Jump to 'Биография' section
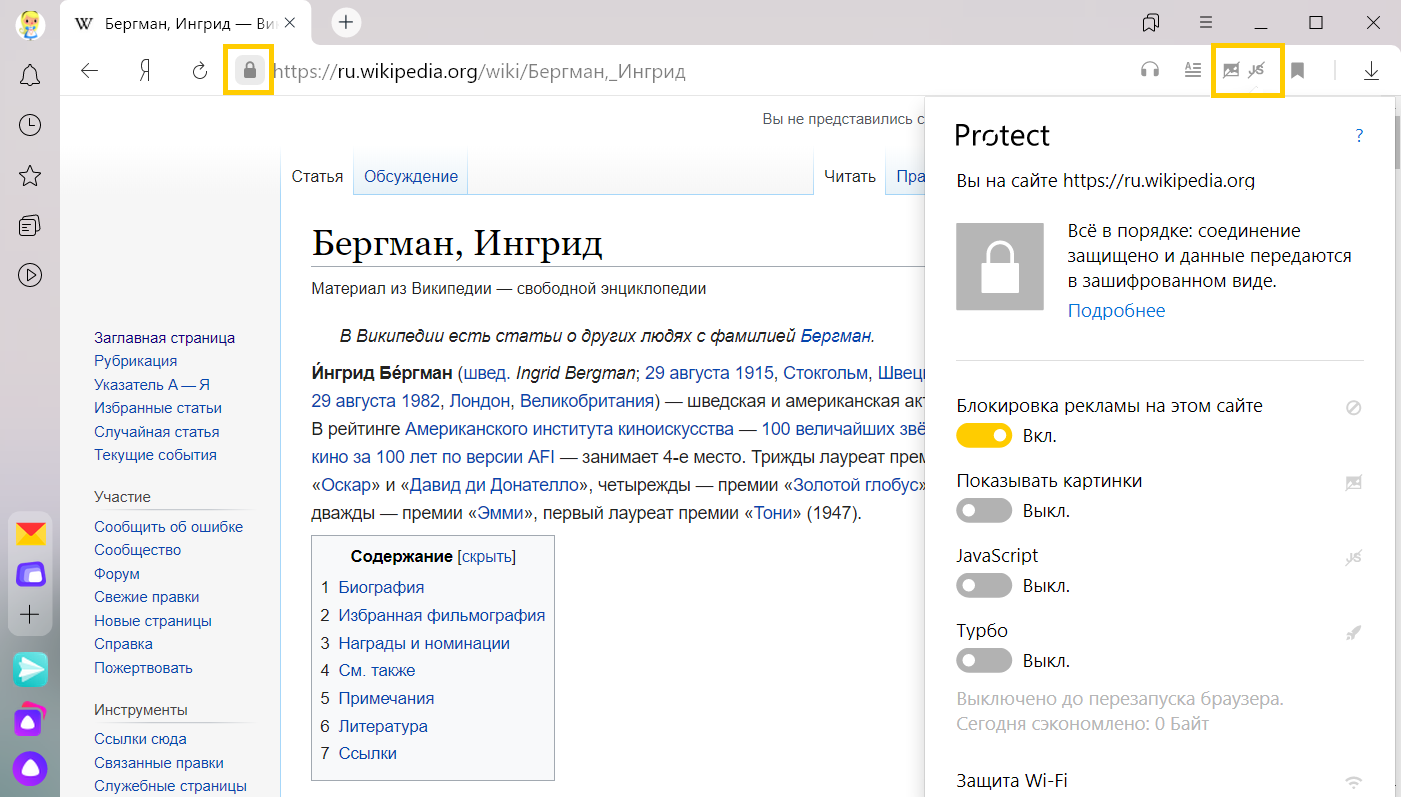Viewport: 1401px width, 797px height. pos(381,587)
